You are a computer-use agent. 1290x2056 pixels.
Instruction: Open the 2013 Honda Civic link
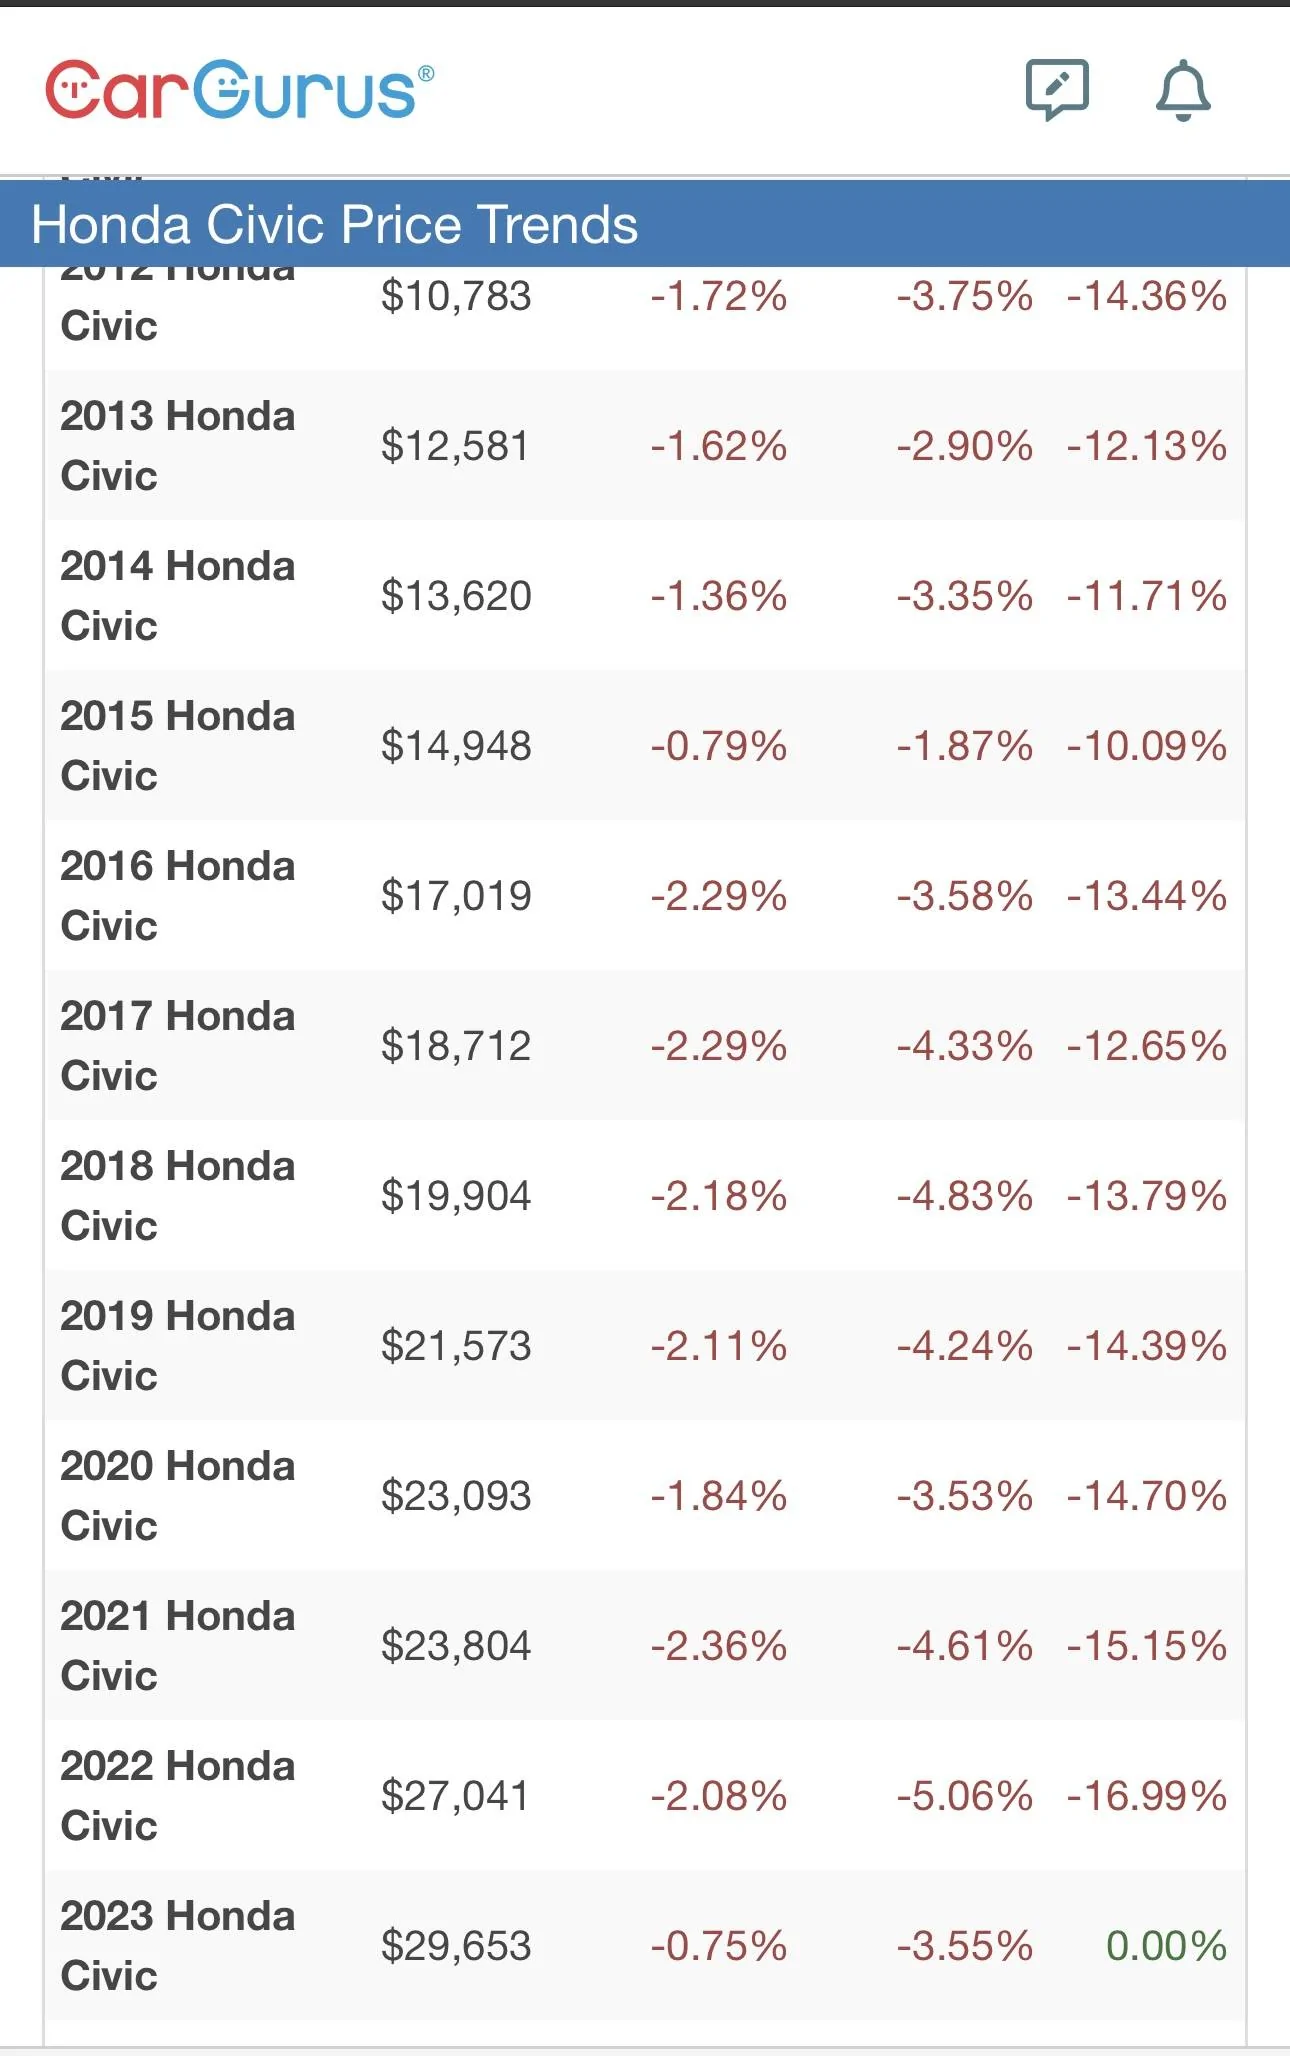[x=177, y=445]
